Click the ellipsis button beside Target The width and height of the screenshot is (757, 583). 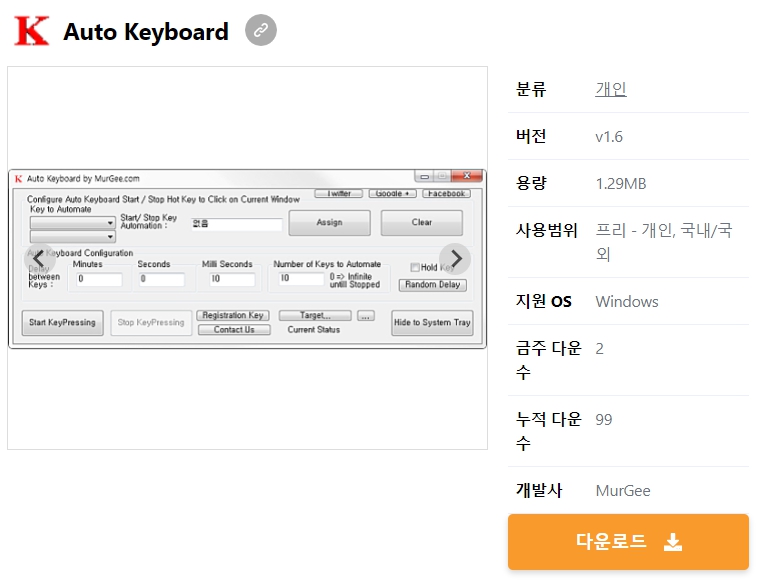click(x=365, y=316)
